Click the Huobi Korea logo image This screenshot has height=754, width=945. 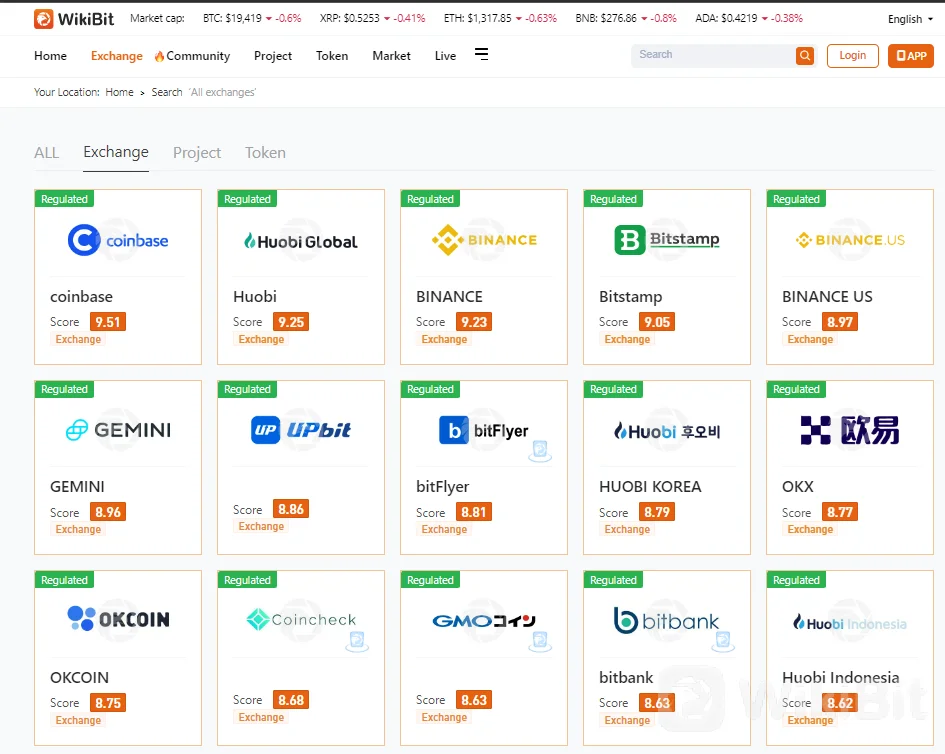[667, 432]
